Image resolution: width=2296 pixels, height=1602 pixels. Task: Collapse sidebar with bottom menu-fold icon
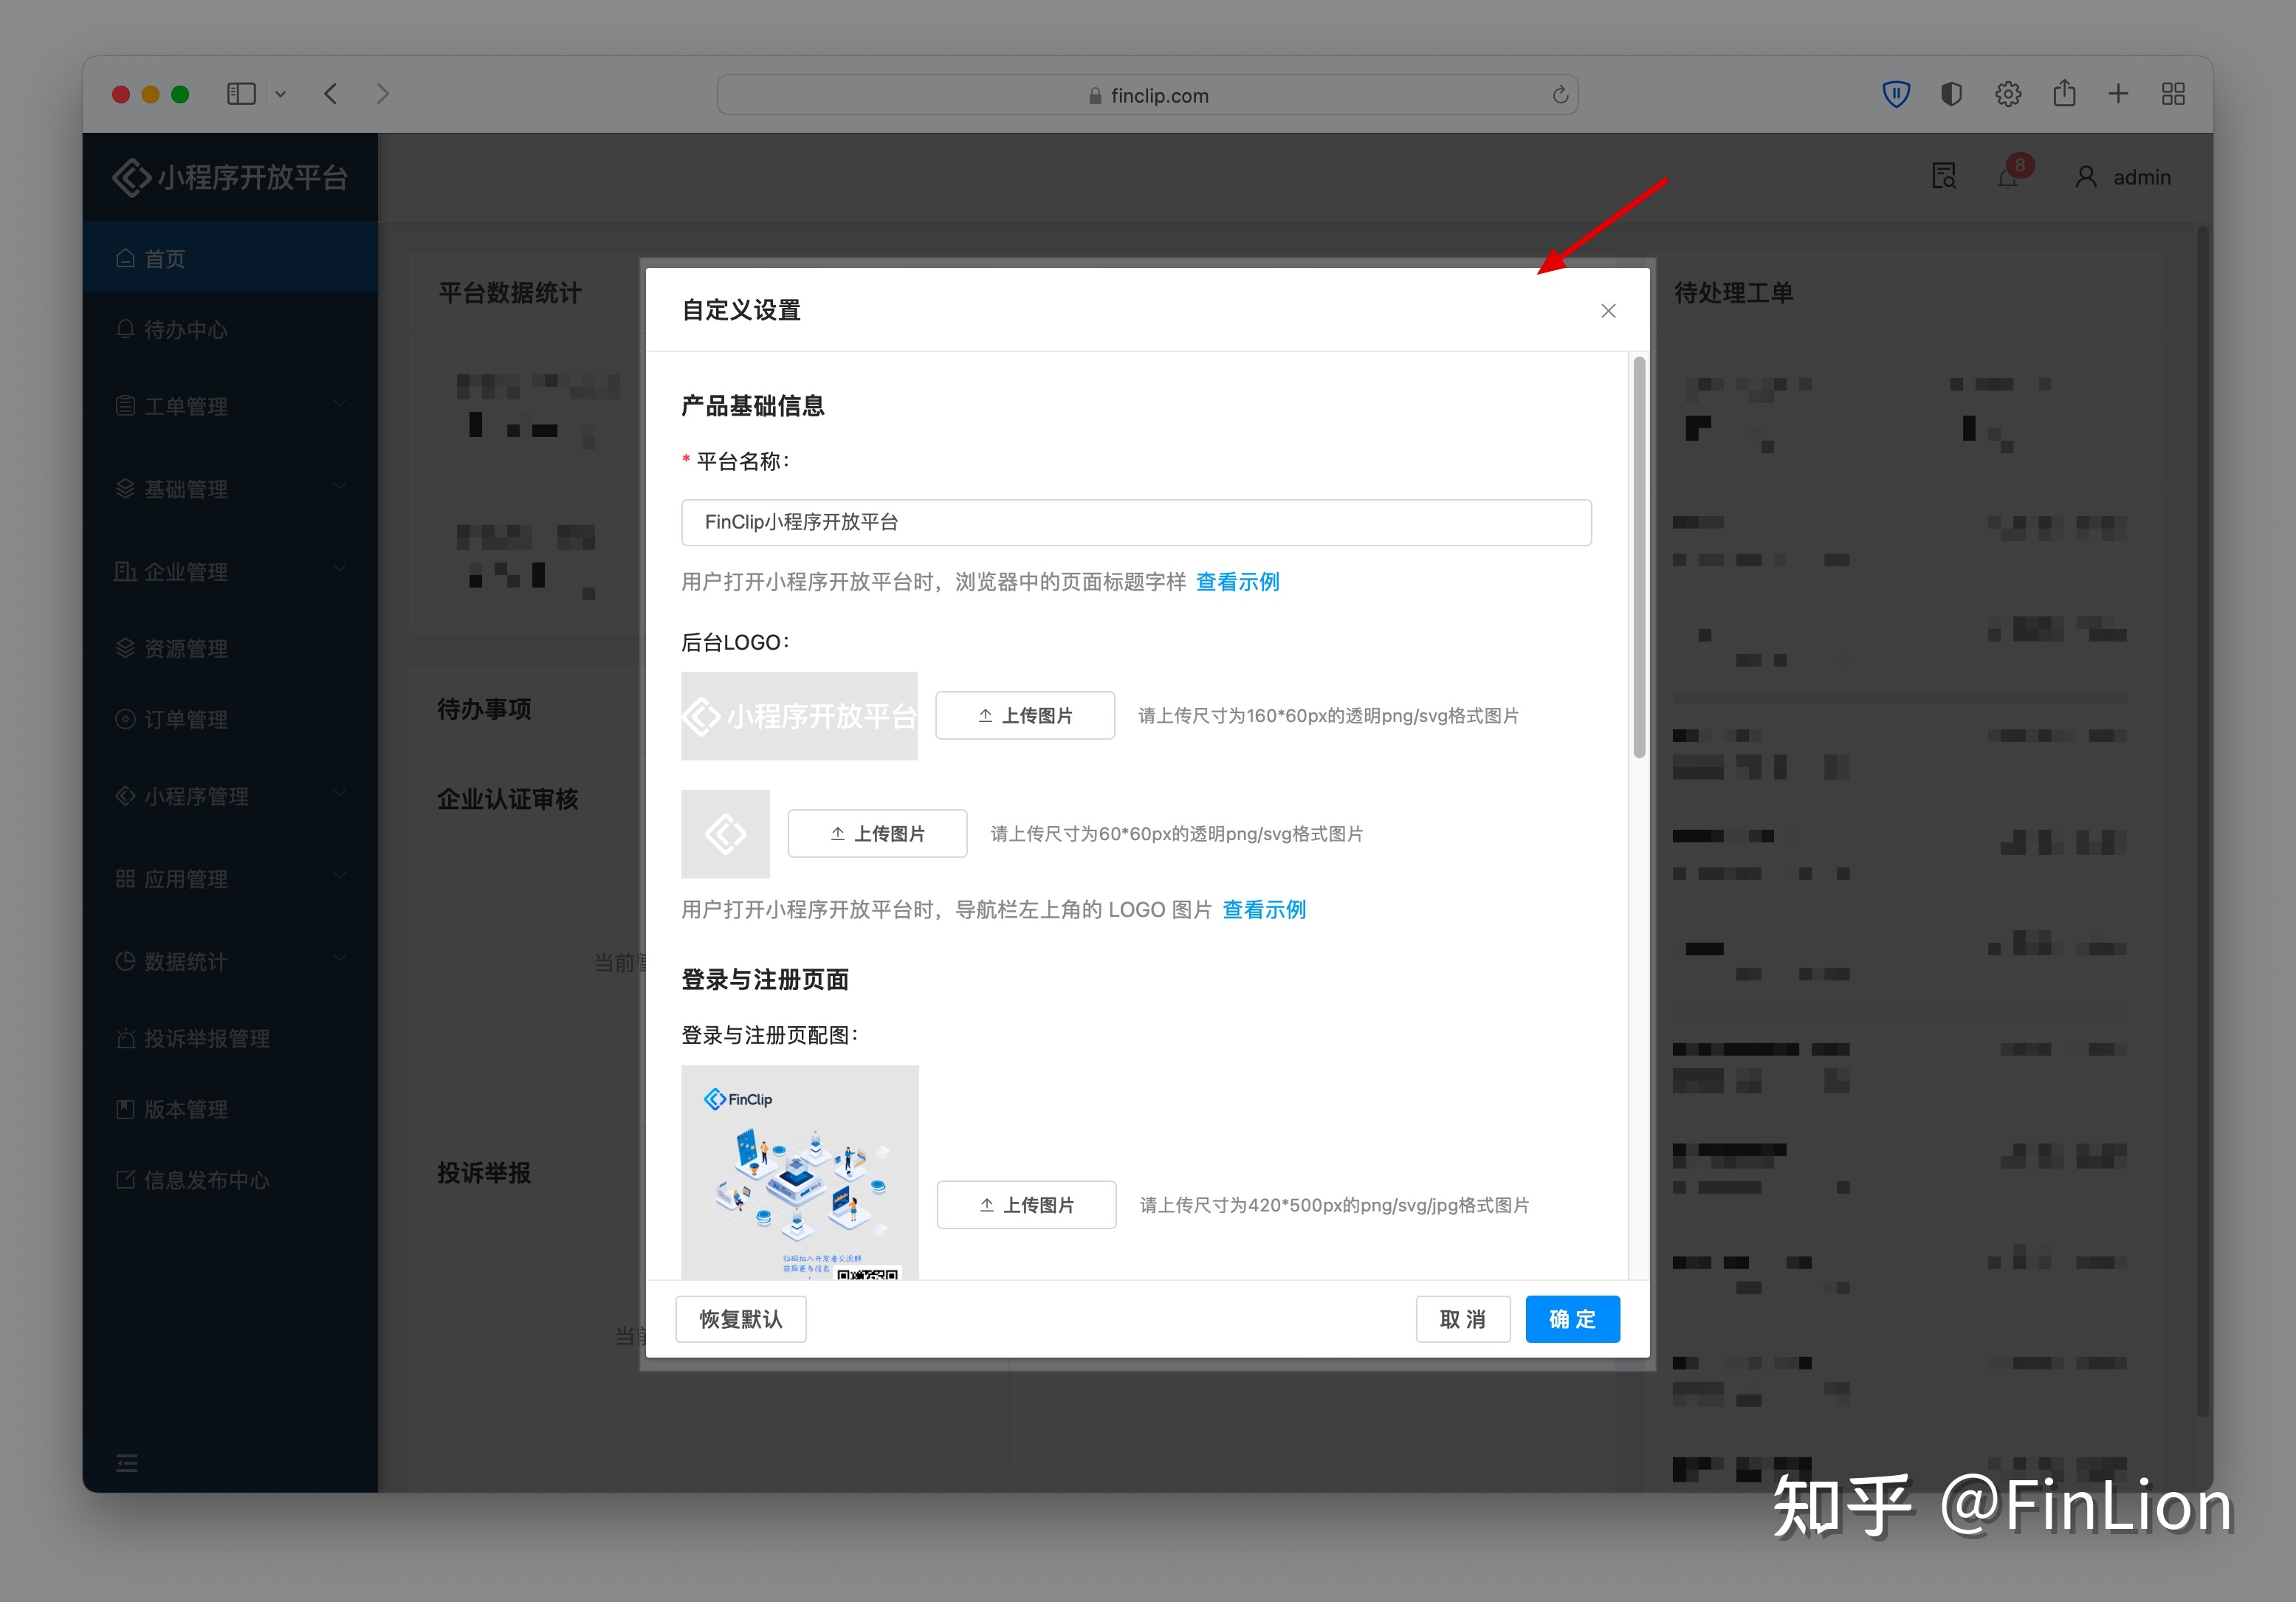pyautogui.click(x=127, y=1463)
